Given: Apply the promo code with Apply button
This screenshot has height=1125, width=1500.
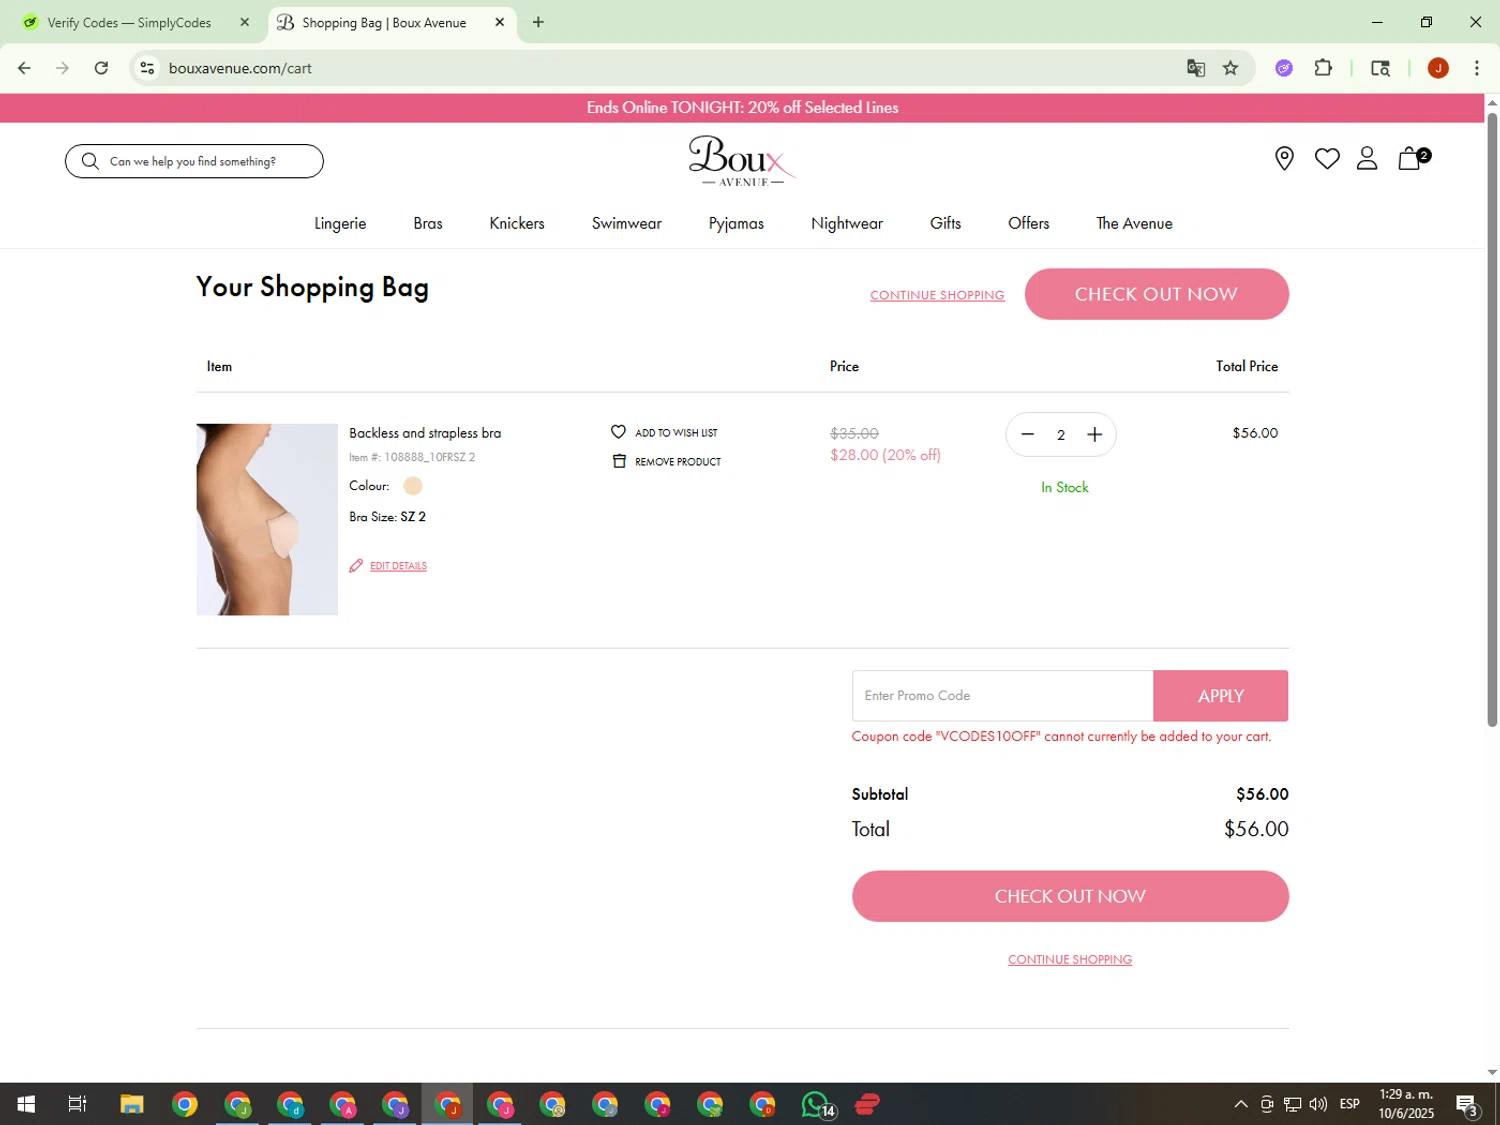Looking at the screenshot, I should (x=1220, y=695).
